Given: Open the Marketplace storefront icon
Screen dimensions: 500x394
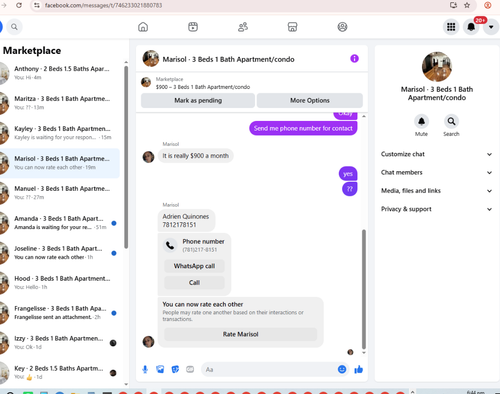Looking at the screenshot, I should click(292, 27).
